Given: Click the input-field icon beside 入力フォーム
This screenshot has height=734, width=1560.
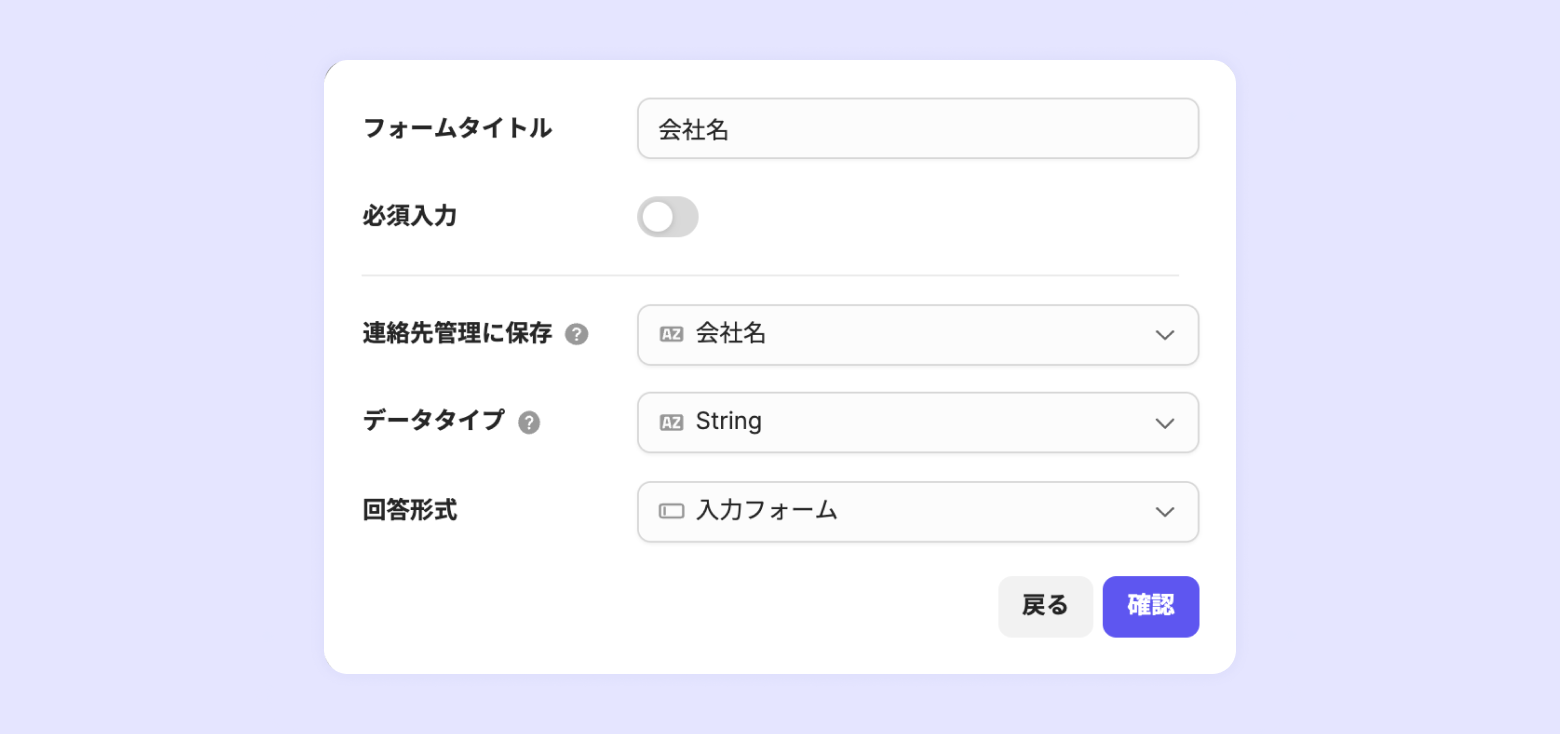Looking at the screenshot, I should coord(671,511).
